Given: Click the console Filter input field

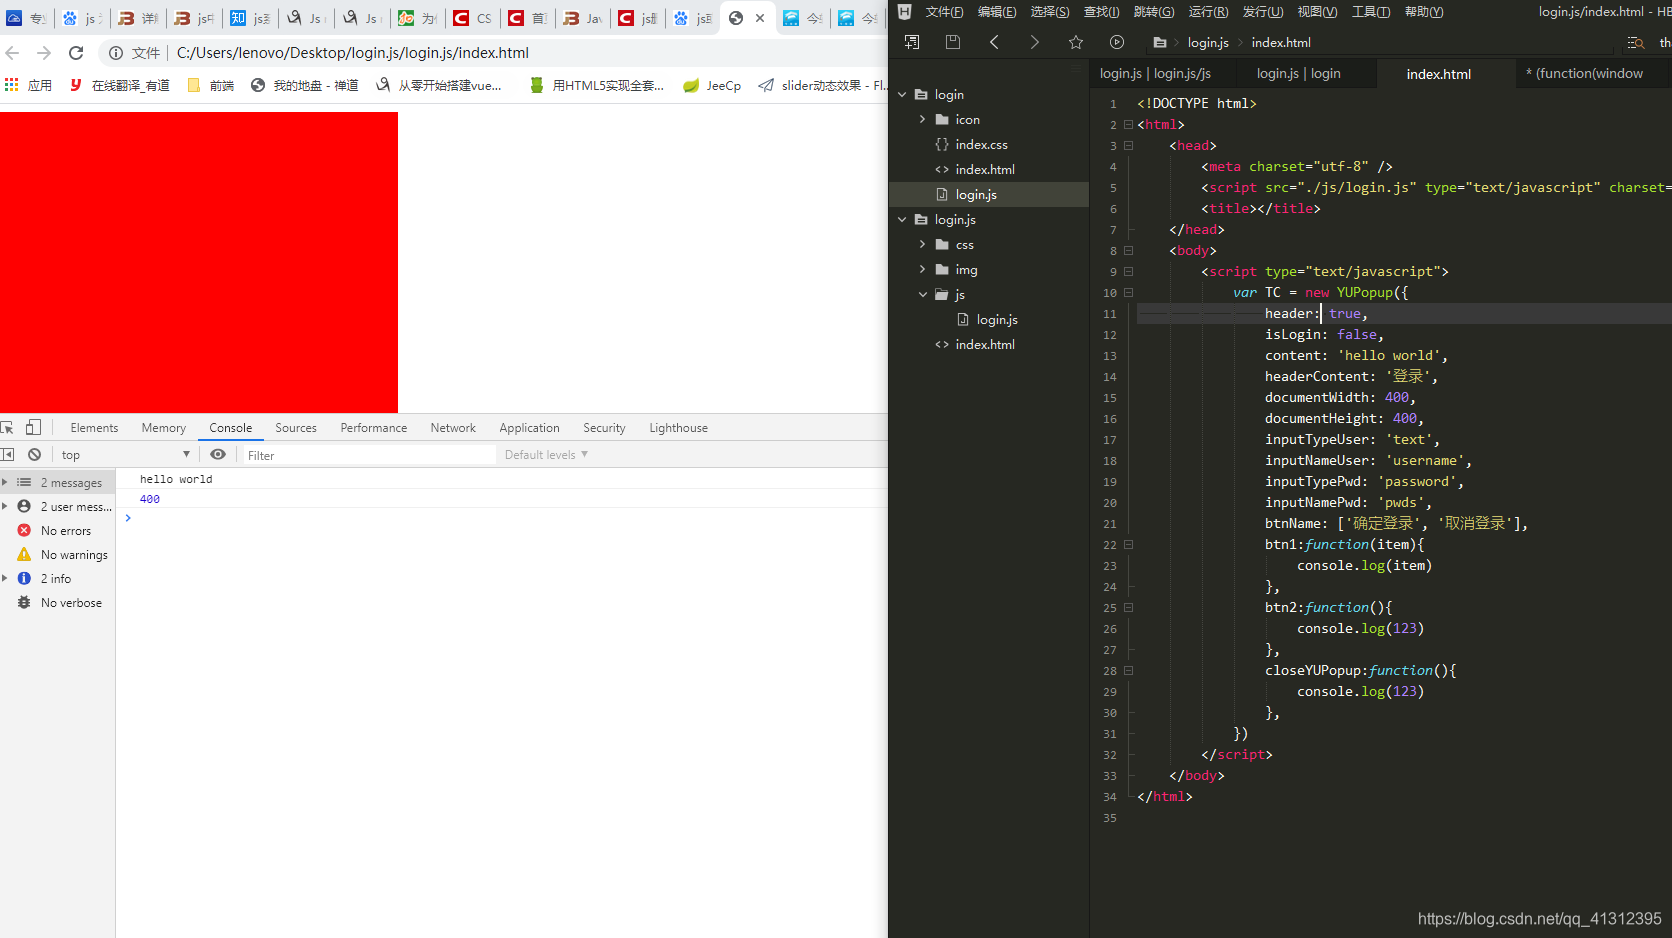Looking at the screenshot, I should pos(369,455).
